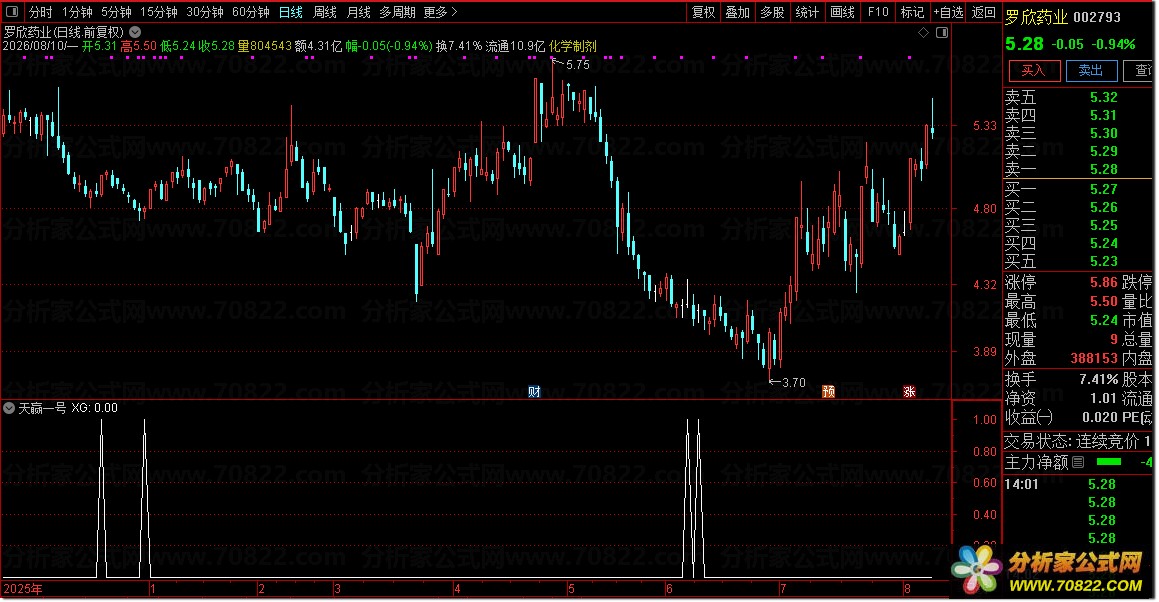This screenshot has height=602, width=1159.
Task: Click the green 主力净额 bar
Action: tap(1109, 462)
